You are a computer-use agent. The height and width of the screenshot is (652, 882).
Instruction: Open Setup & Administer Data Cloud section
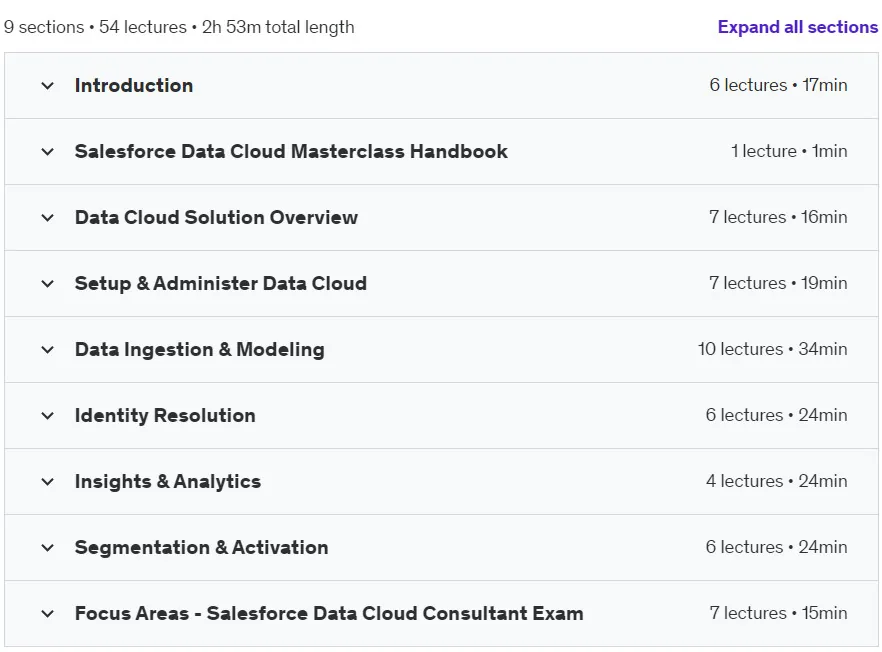(x=221, y=283)
